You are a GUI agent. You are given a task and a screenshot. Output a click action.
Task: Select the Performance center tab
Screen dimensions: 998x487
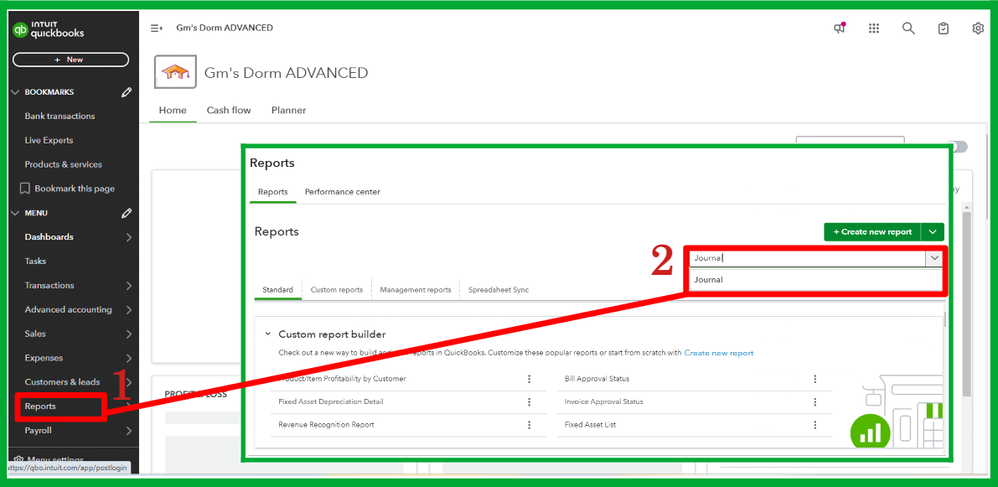(342, 192)
